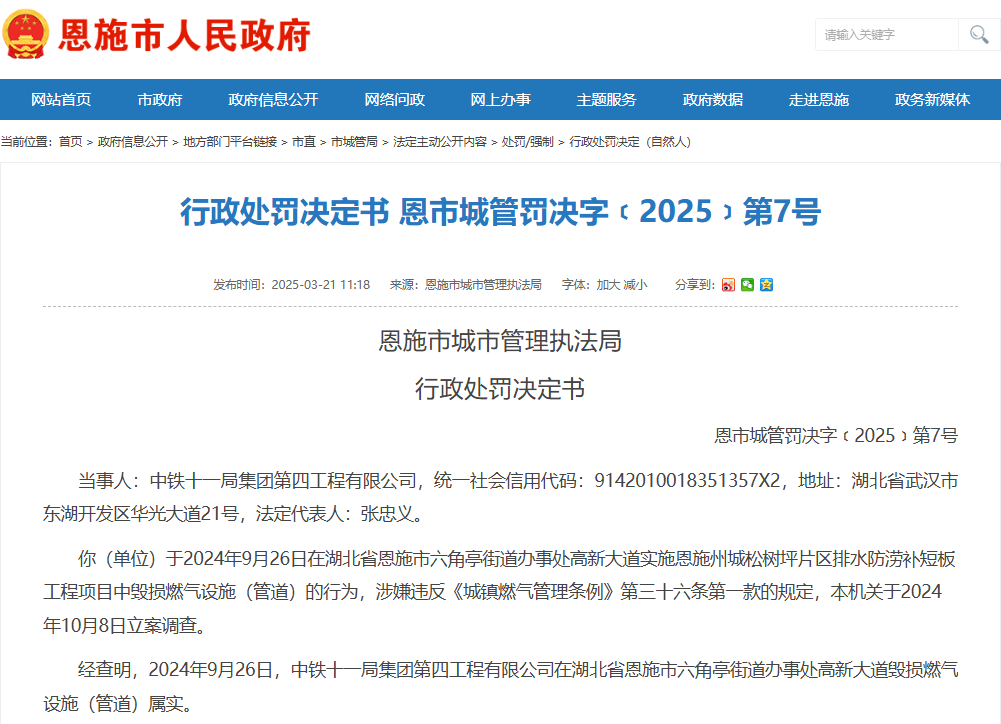
Task: Open the 市城管局 breadcrumb link
Action: click(x=354, y=142)
